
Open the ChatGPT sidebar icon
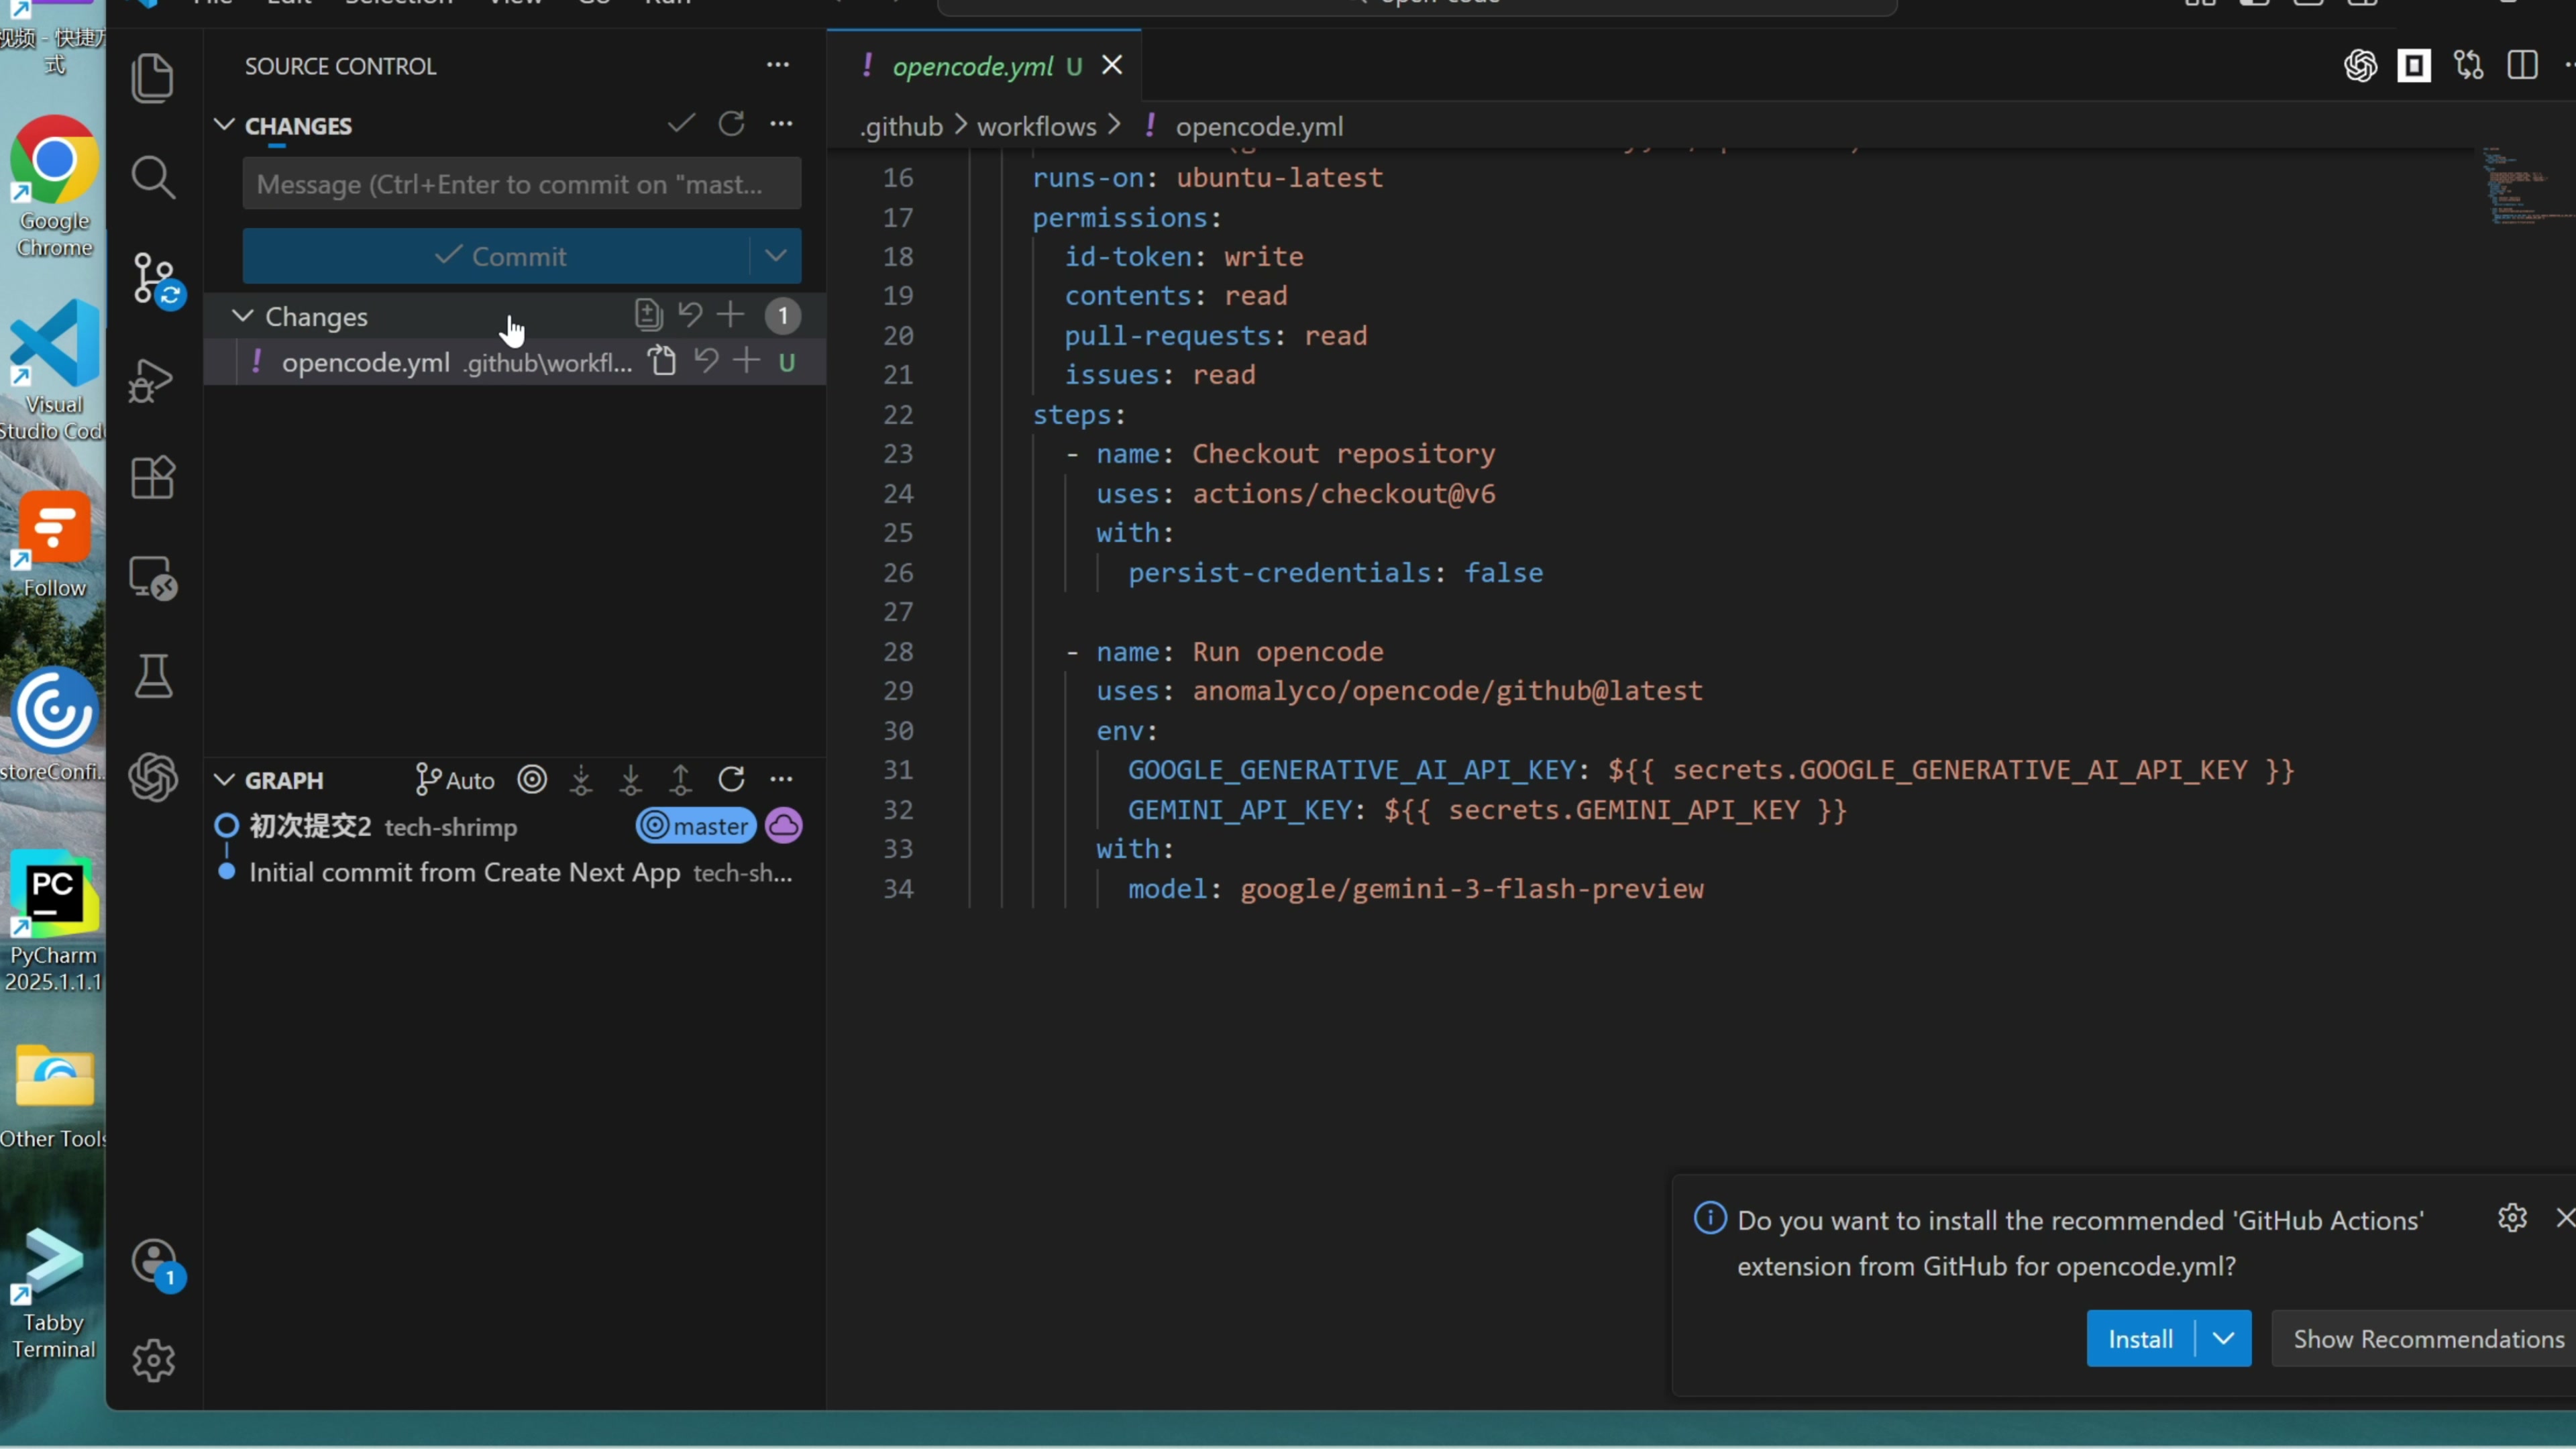coord(152,777)
